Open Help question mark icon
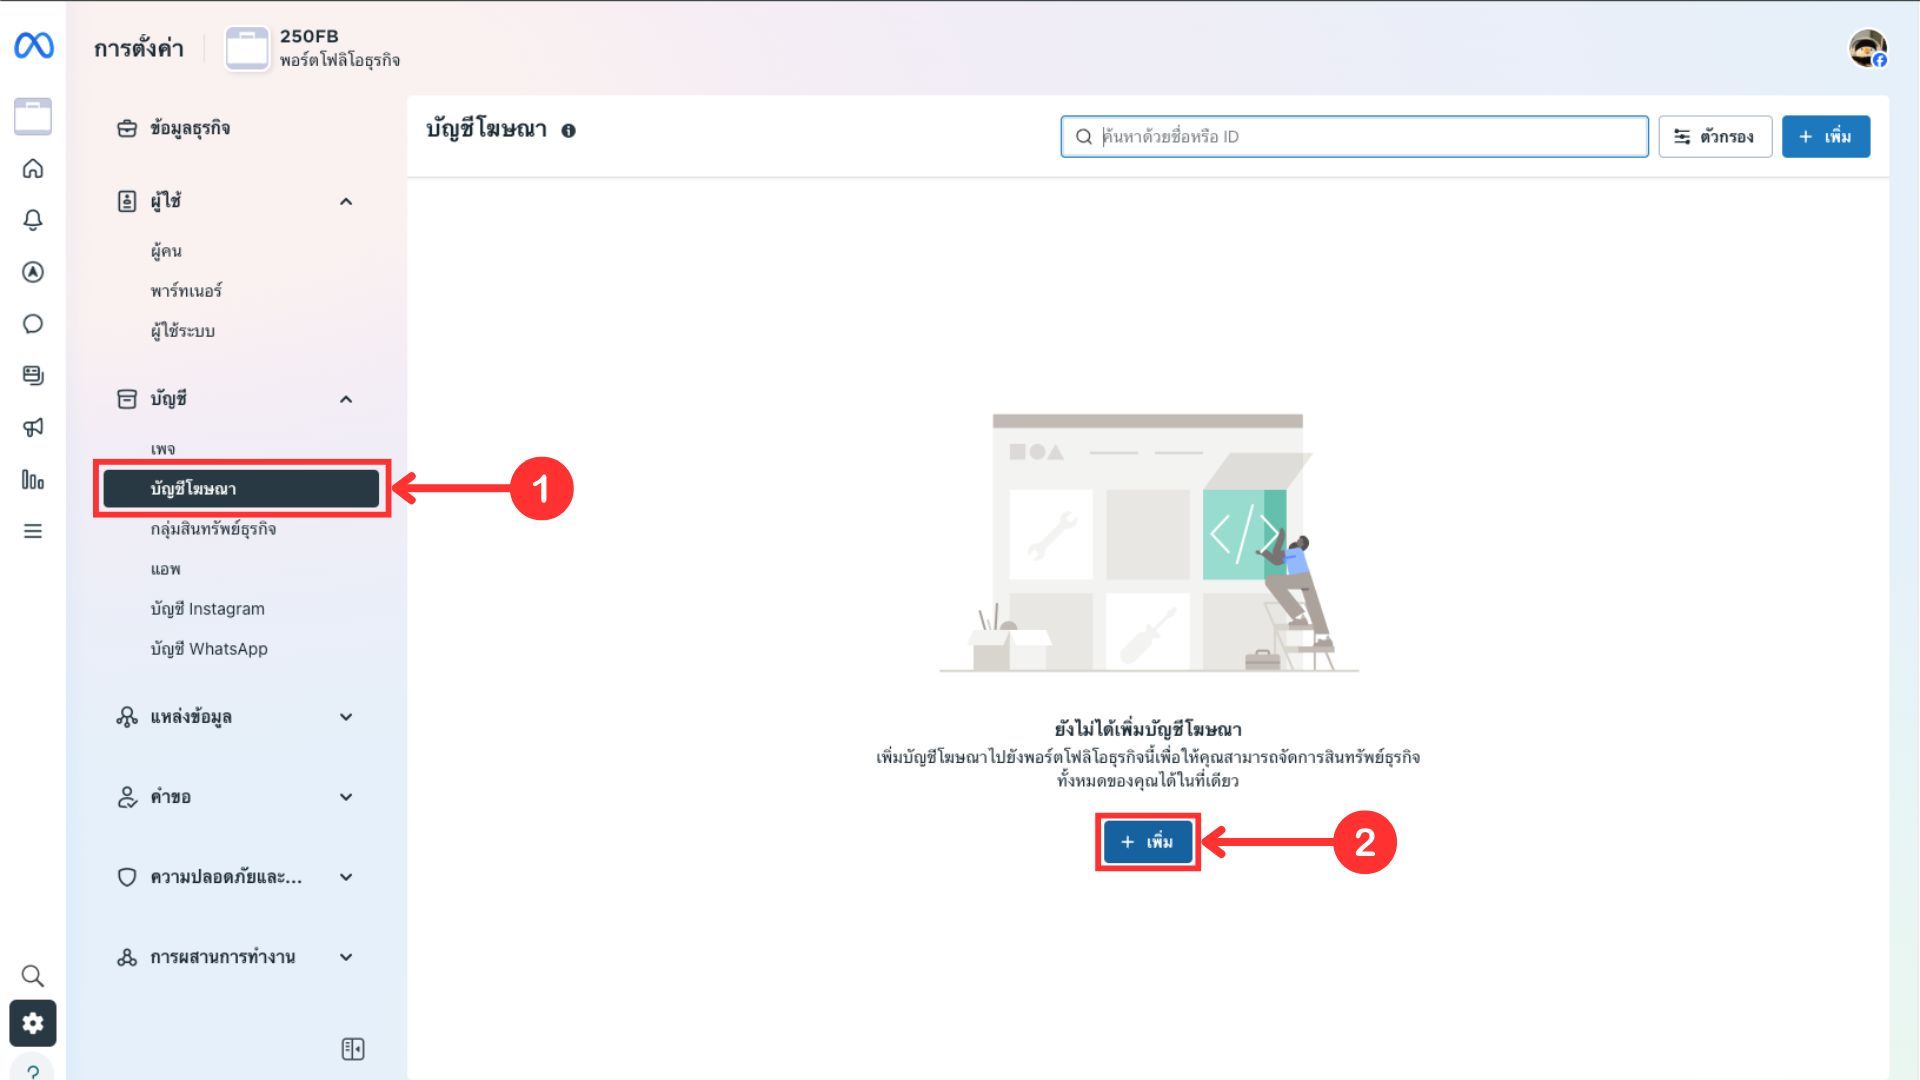This screenshot has width=1920, height=1080. pyautogui.click(x=33, y=1071)
